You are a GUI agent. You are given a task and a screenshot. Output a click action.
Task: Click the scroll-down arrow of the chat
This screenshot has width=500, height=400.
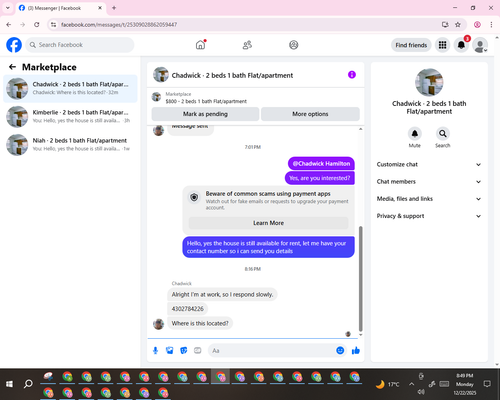point(360,335)
